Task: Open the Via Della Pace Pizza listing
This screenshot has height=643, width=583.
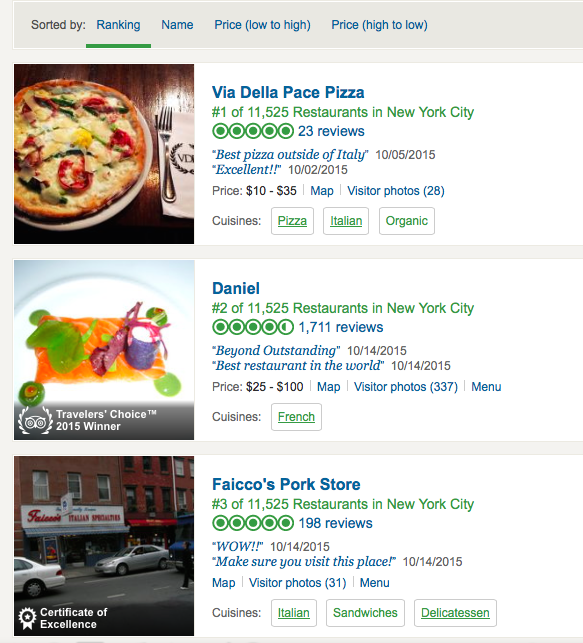Action: [288, 93]
